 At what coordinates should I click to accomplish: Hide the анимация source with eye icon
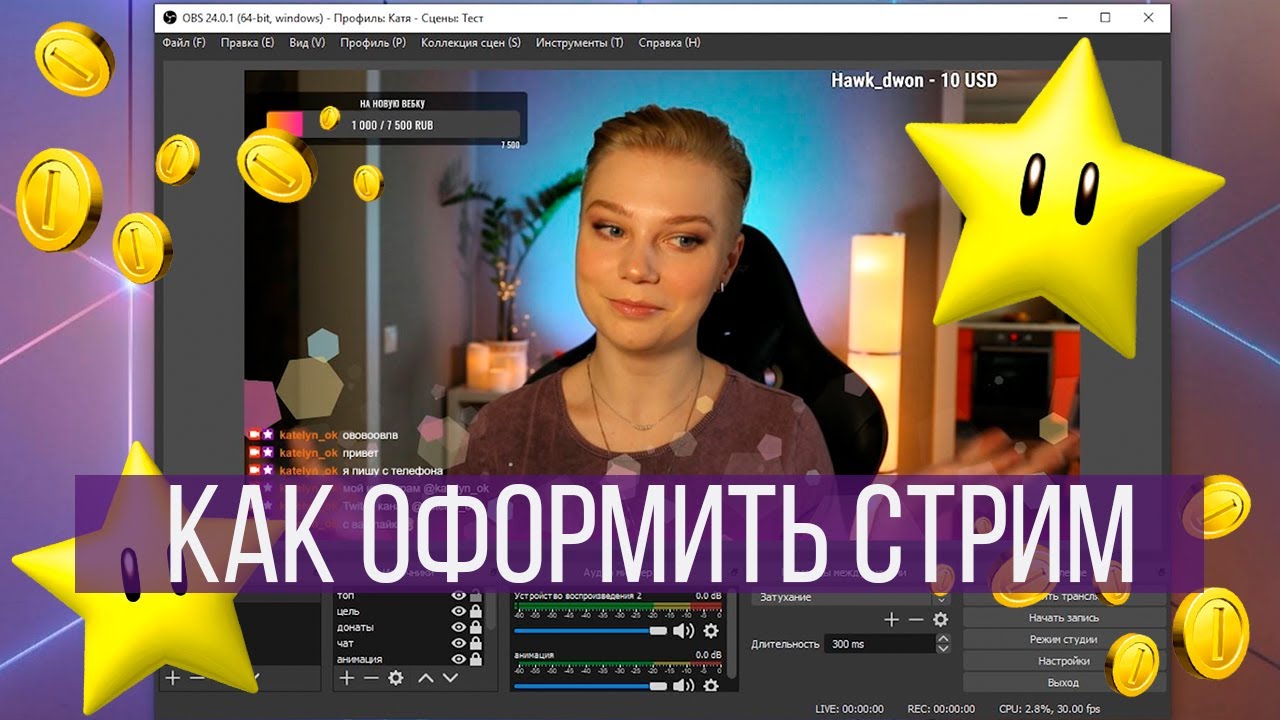[459, 659]
